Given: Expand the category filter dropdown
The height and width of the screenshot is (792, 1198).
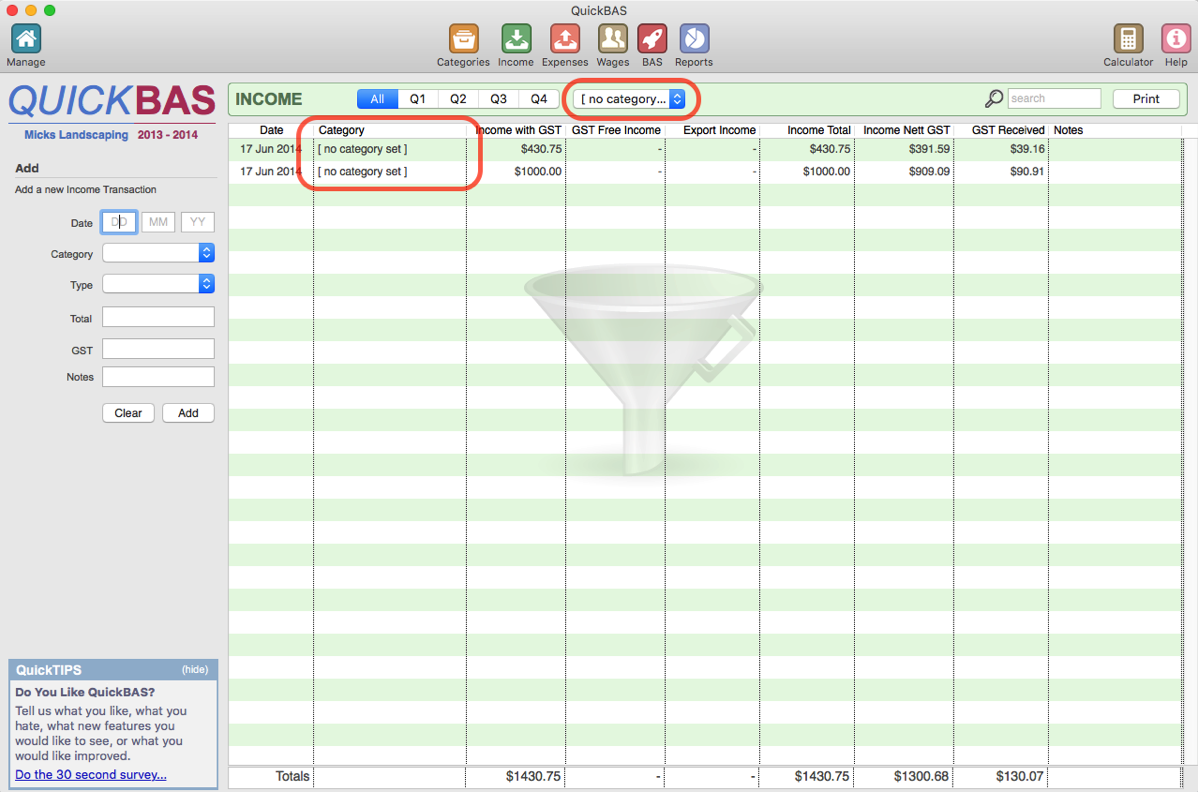Looking at the screenshot, I should (x=631, y=99).
